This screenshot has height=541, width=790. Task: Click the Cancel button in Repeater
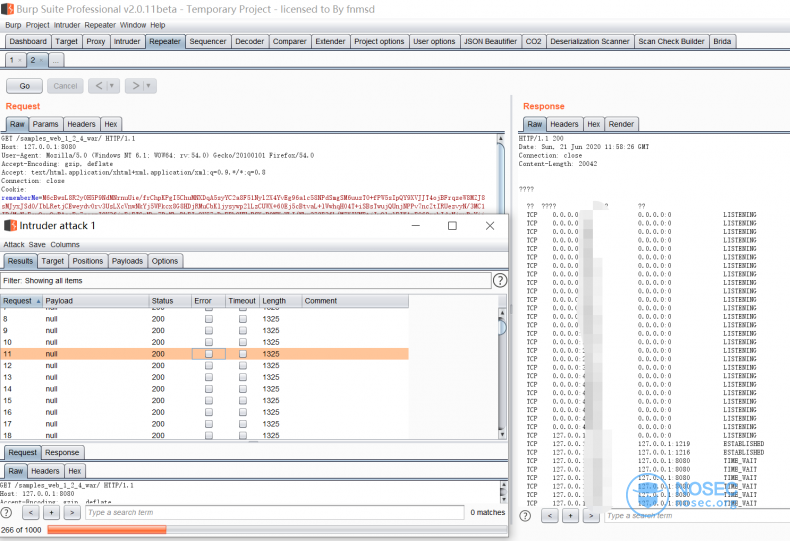coord(65,86)
